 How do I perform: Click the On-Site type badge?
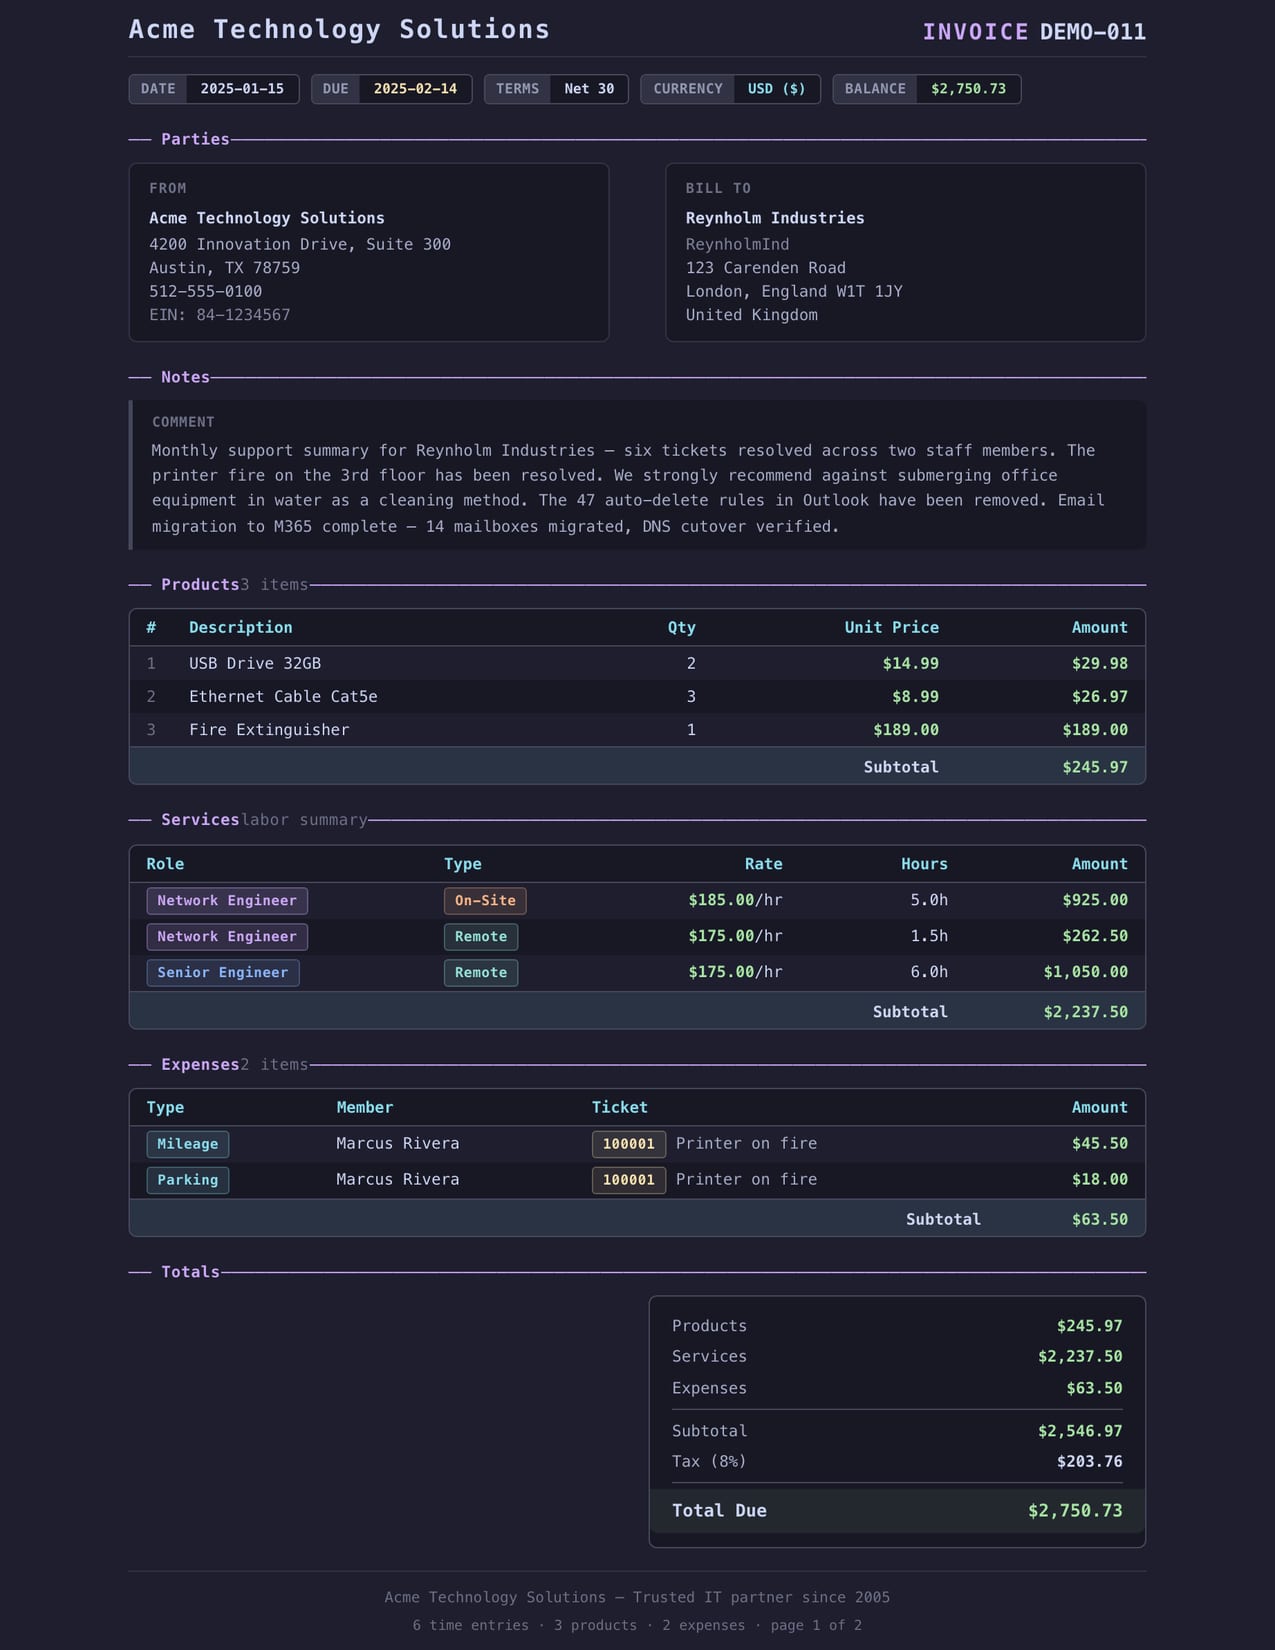pos(485,901)
